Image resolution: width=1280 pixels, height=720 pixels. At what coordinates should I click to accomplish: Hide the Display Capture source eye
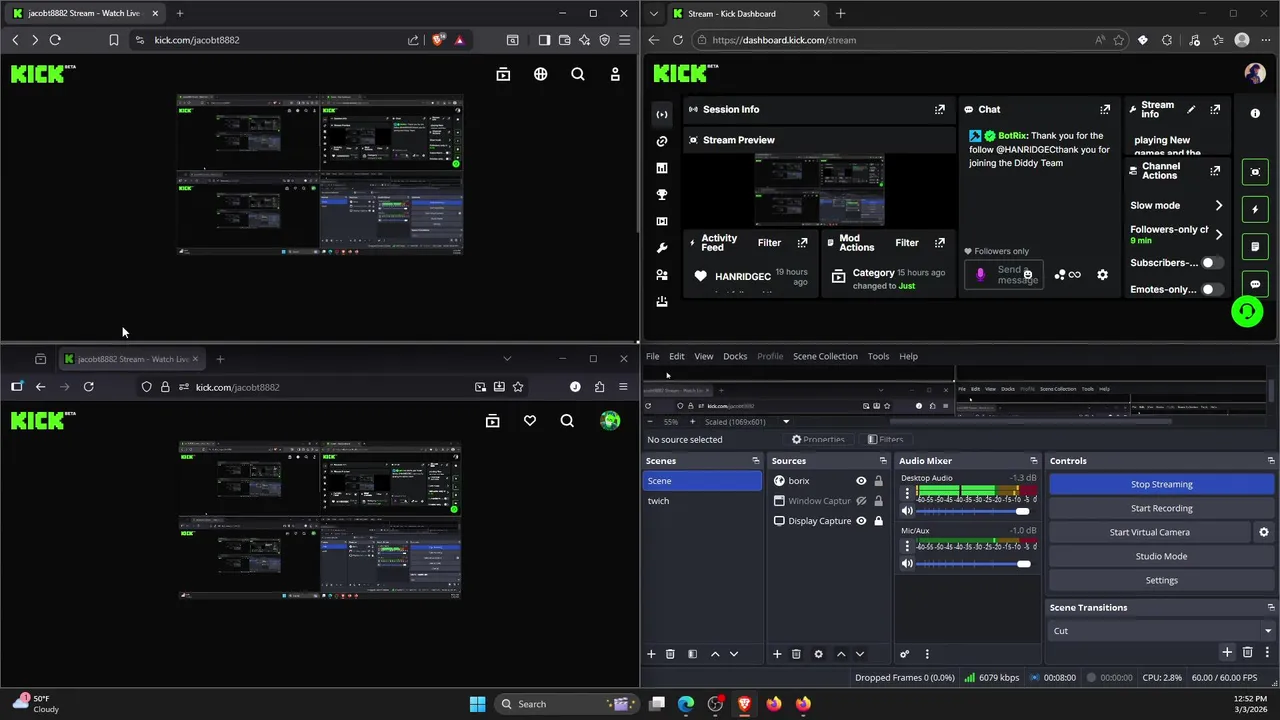tap(861, 521)
